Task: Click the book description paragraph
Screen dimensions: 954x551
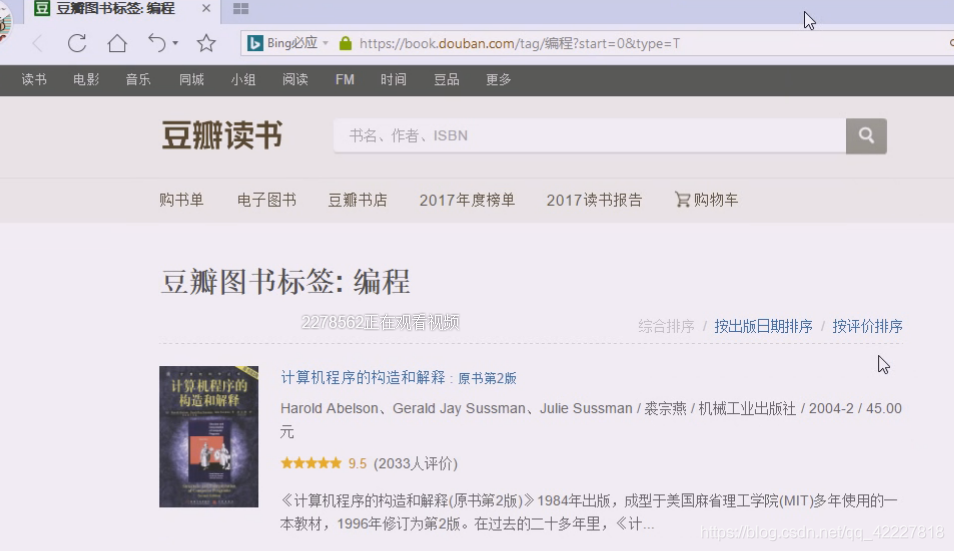Action: point(588,512)
